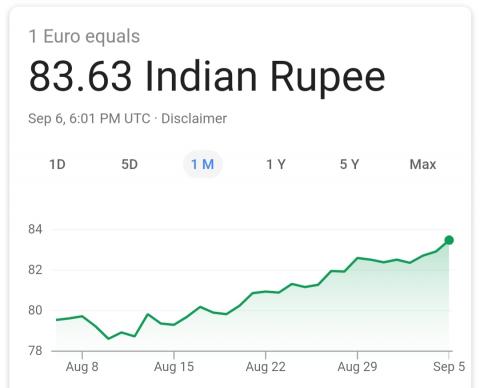The width and height of the screenshot is (480, 388).
Task: Select the 1D time range tab
Action: pos(57,164)
